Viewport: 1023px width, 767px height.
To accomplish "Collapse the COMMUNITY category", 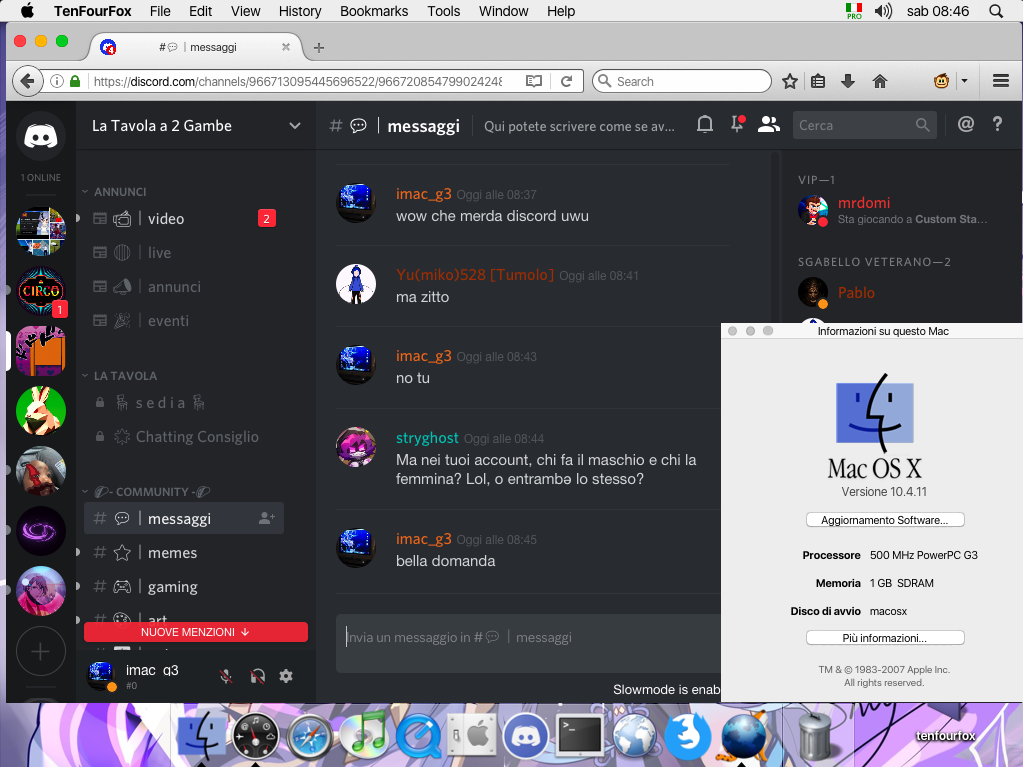I will [146, 491].
